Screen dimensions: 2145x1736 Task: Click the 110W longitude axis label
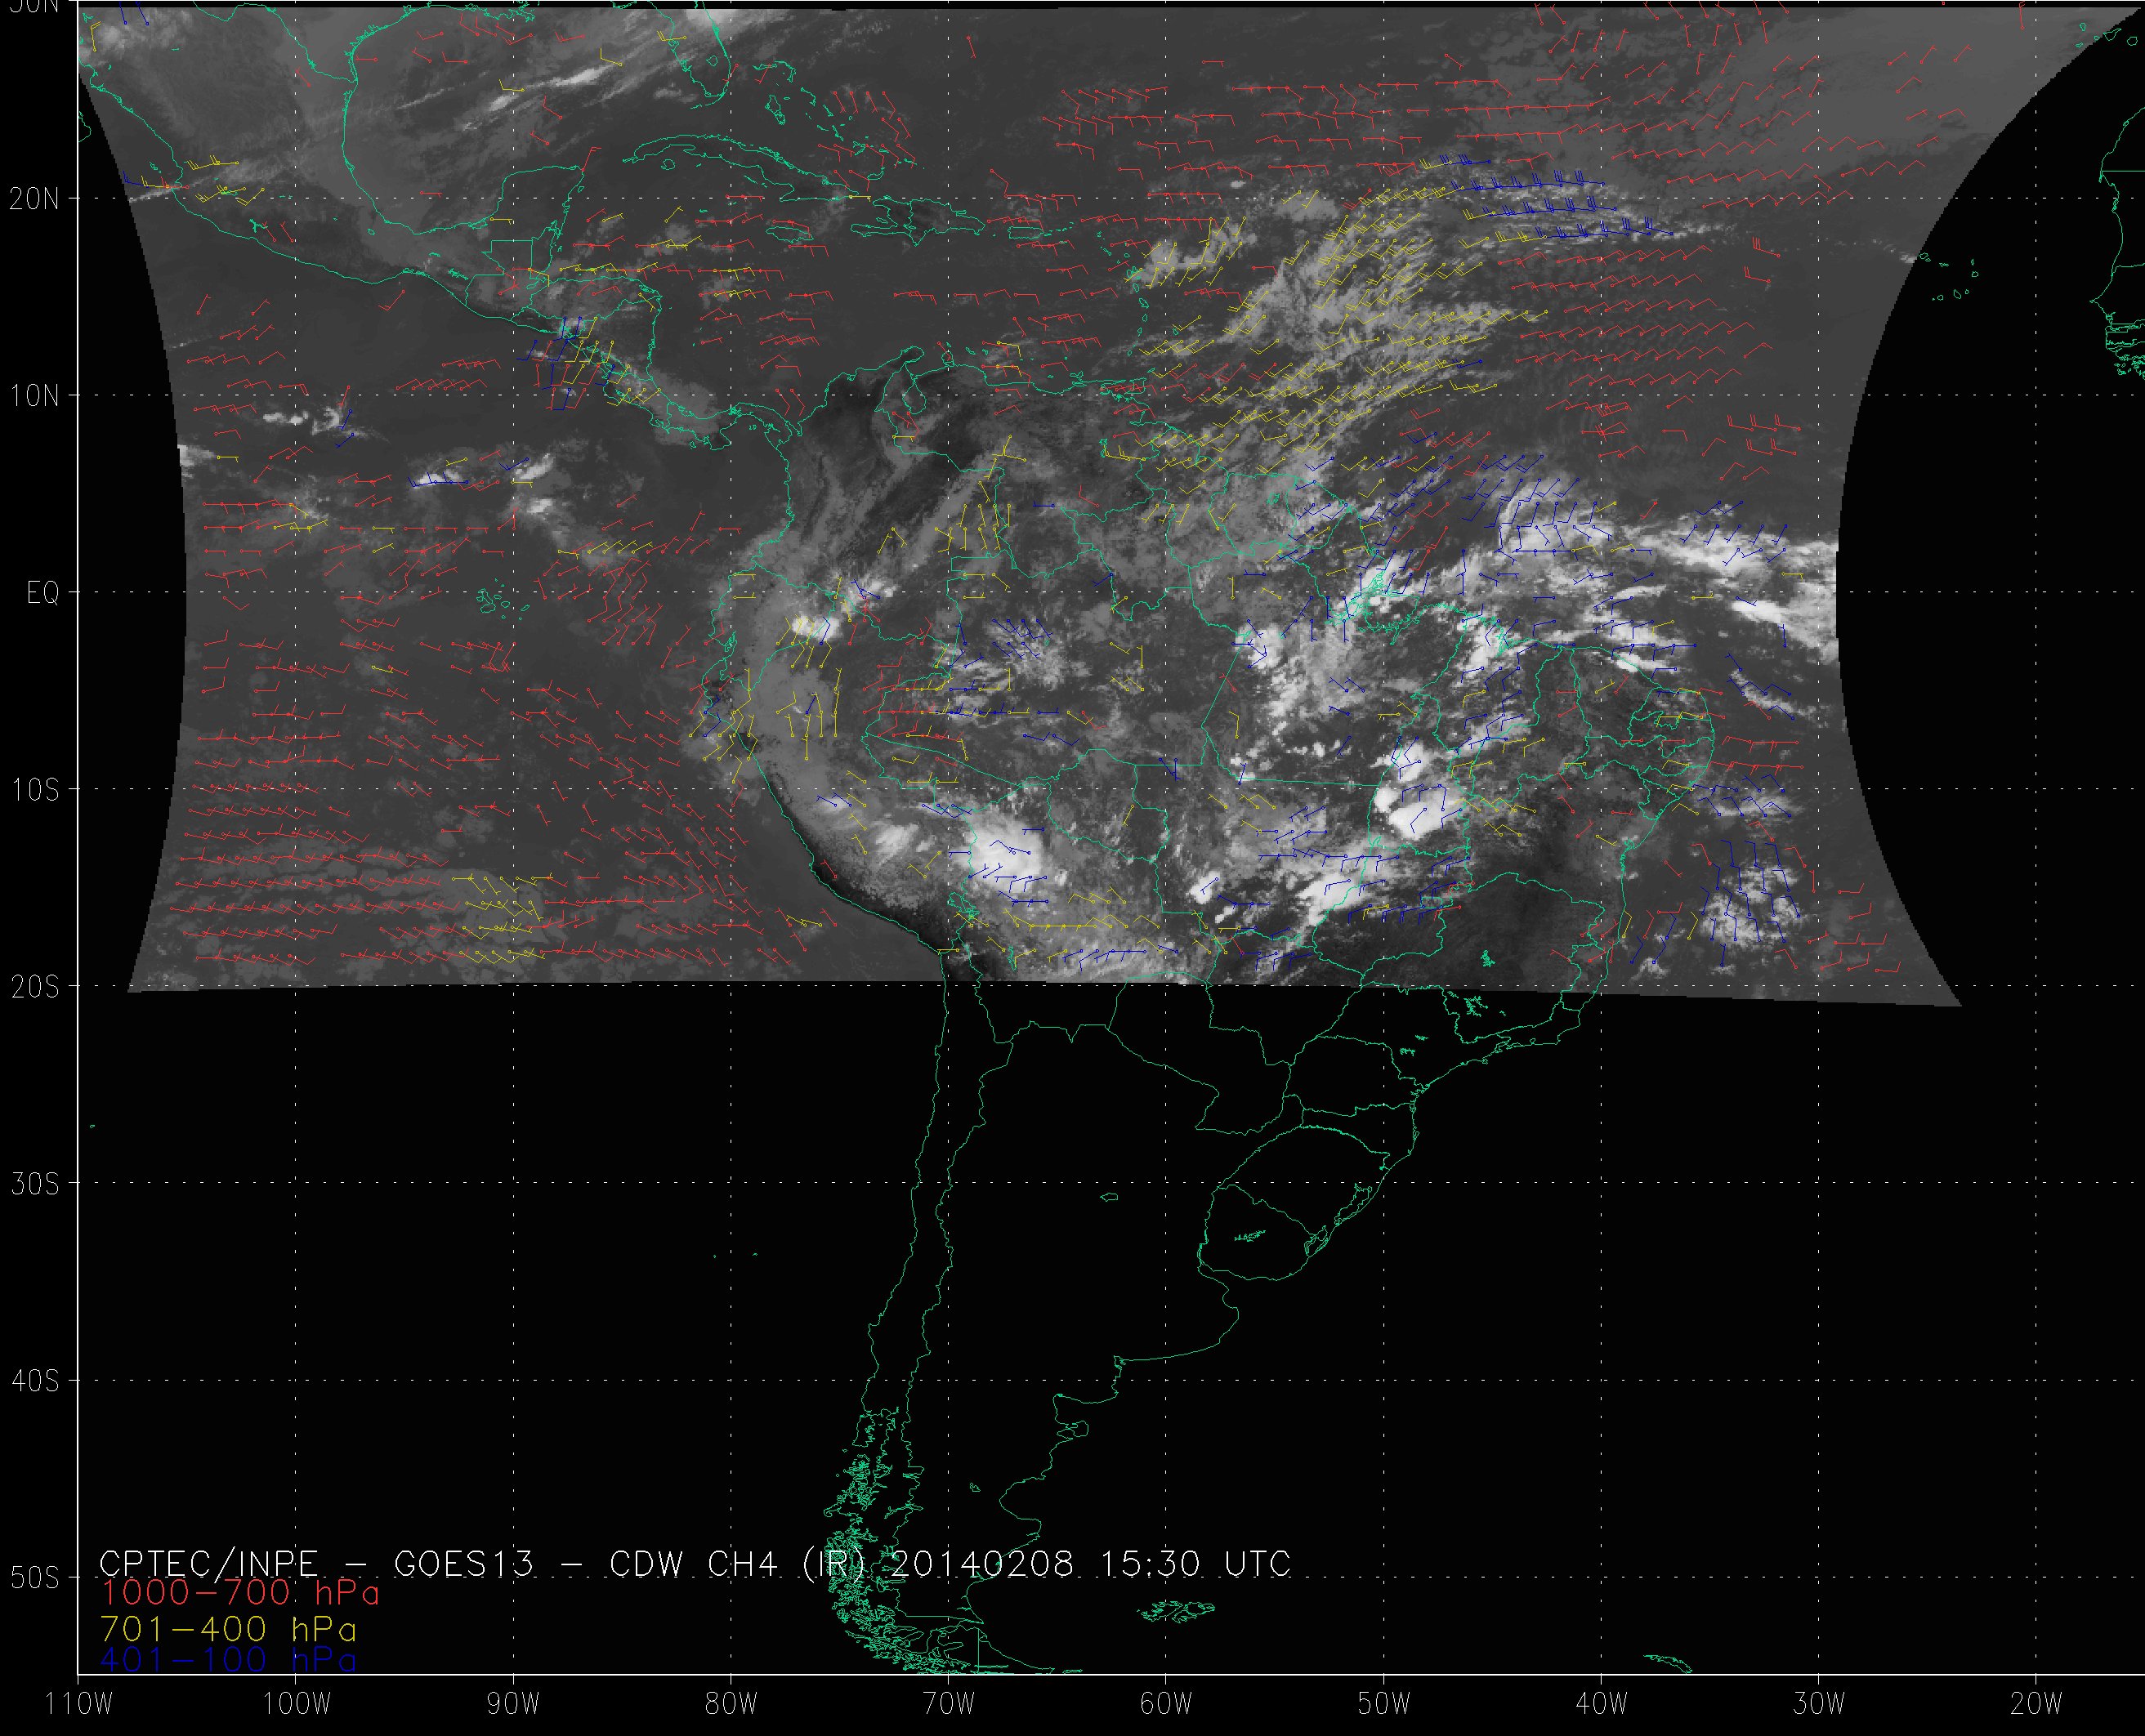click(80, 1704)
